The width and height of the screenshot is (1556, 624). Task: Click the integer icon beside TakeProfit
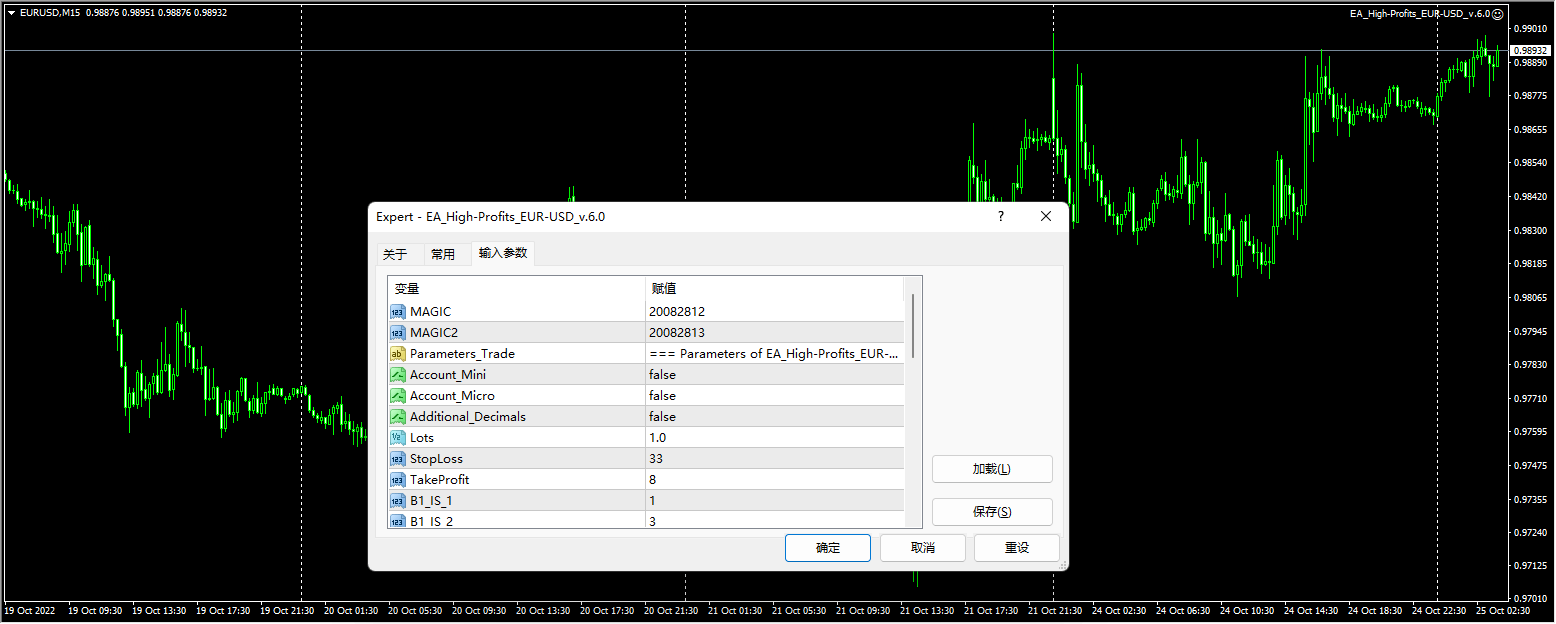pos(398,479)
